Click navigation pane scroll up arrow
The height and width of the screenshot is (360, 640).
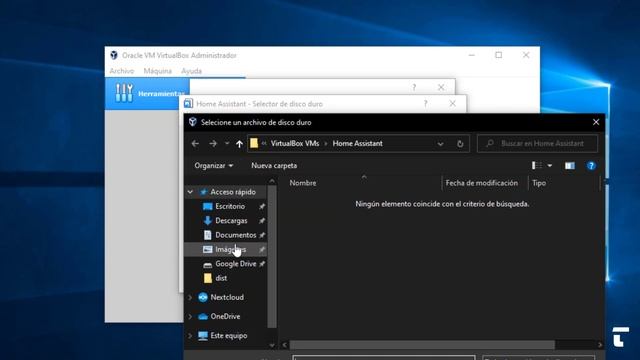coord(272,181)
